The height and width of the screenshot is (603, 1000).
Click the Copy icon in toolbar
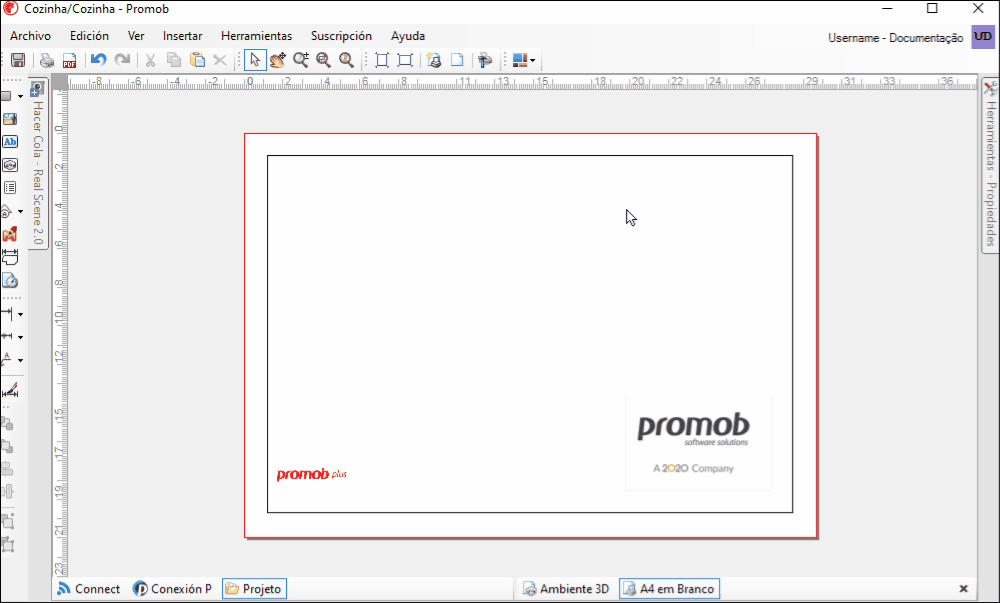[x=173, y=60]
